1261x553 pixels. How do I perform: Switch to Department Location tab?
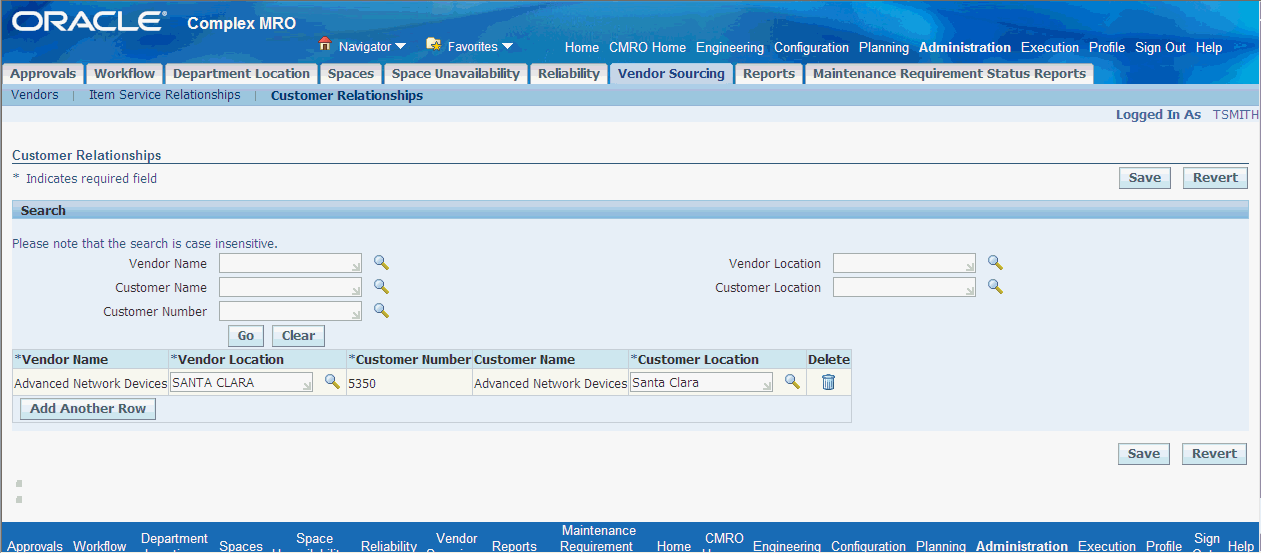point(241,73)
